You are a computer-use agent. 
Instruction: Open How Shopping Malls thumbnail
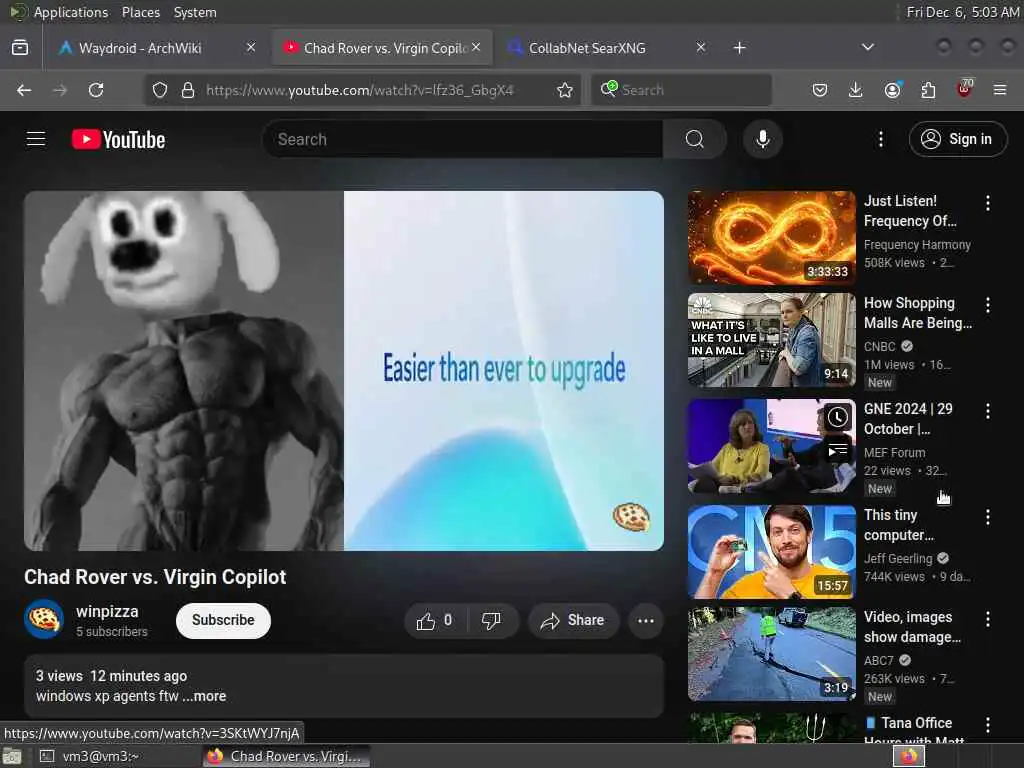click(771, 340)
